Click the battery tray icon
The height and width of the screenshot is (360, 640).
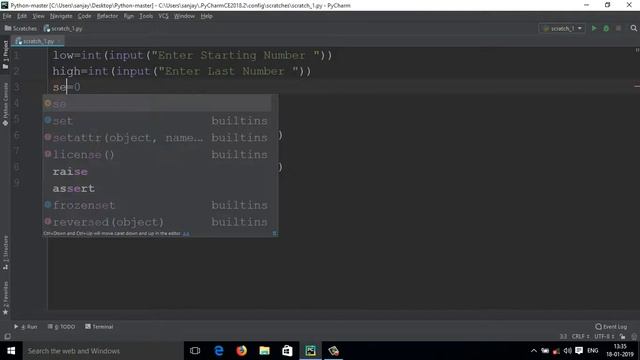pyautogui.click(x=545, y=351)
